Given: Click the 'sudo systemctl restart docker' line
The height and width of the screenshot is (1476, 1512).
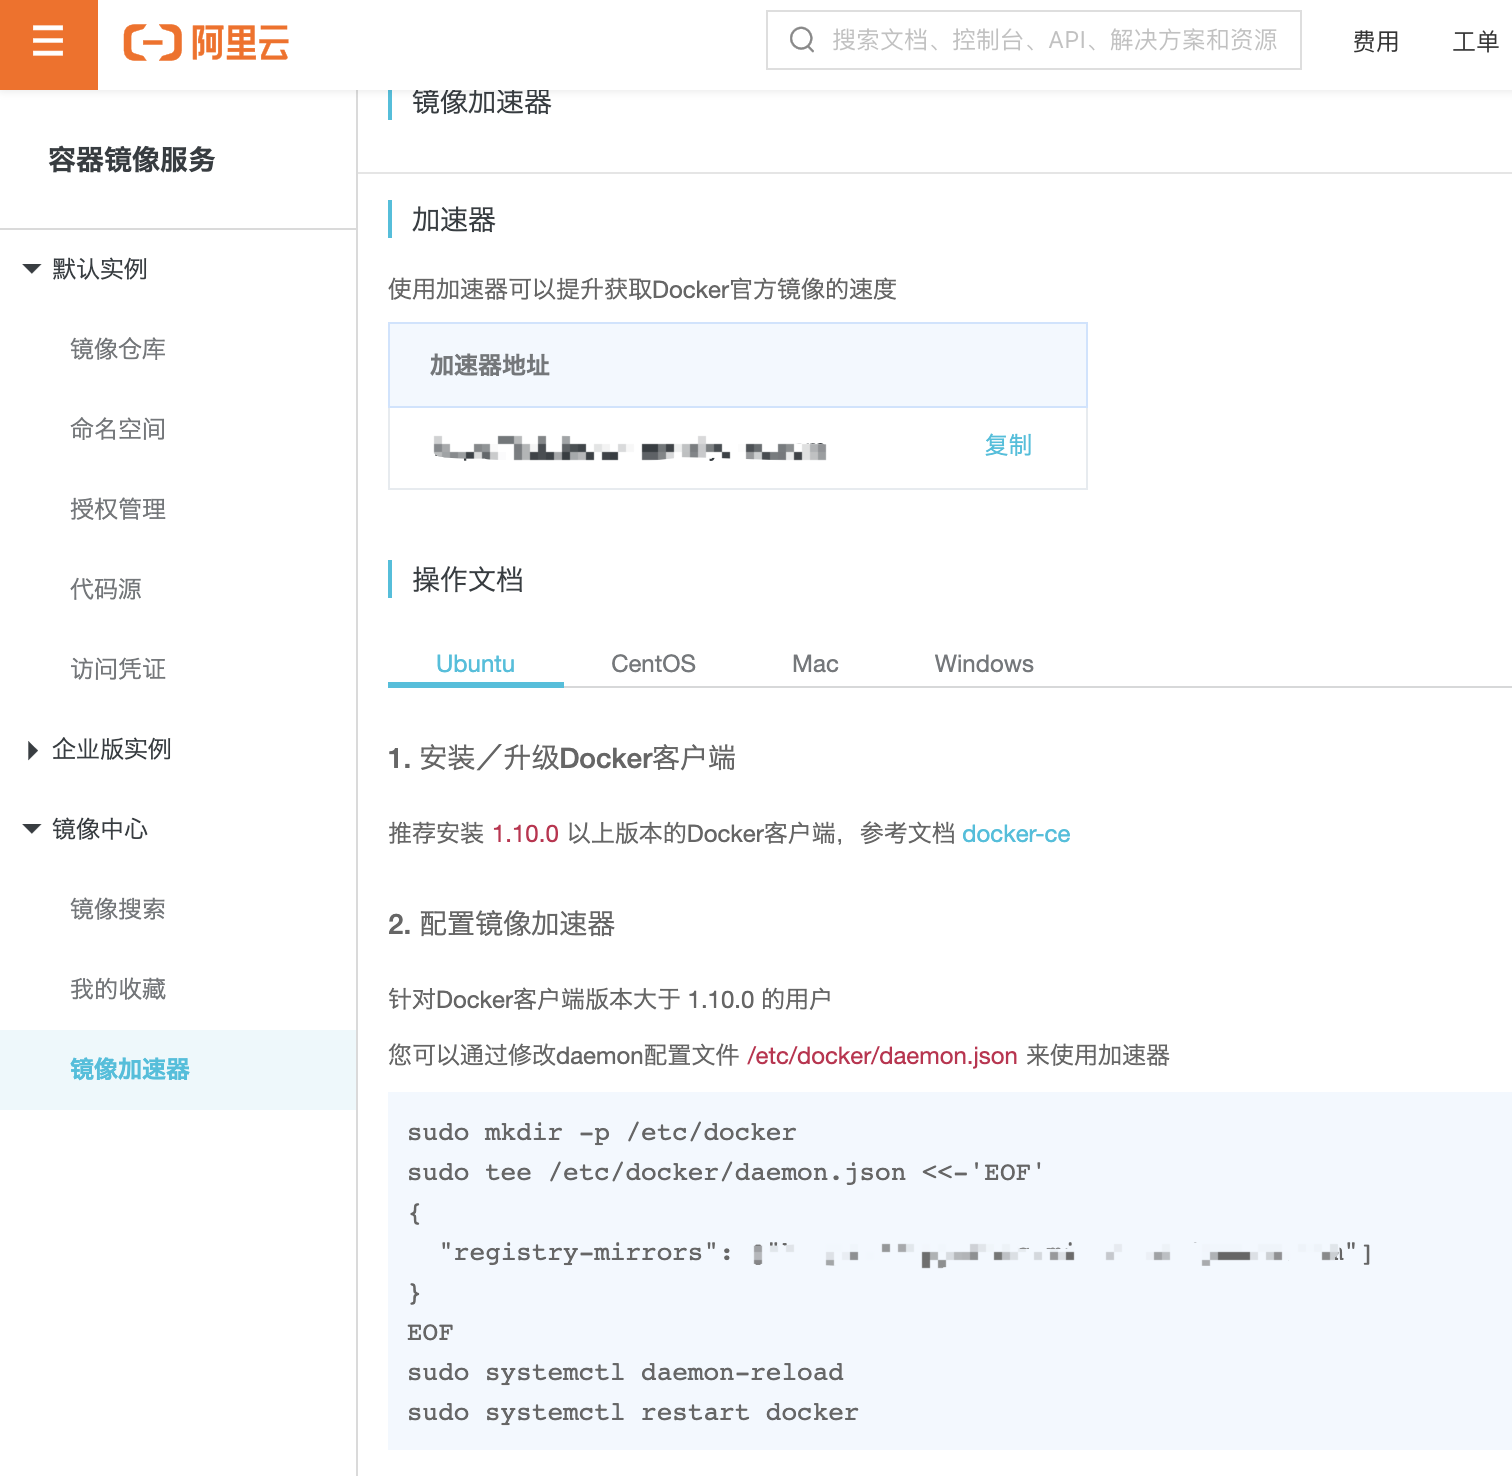Looking at the screenshot, I should [x=633, y=1412].
